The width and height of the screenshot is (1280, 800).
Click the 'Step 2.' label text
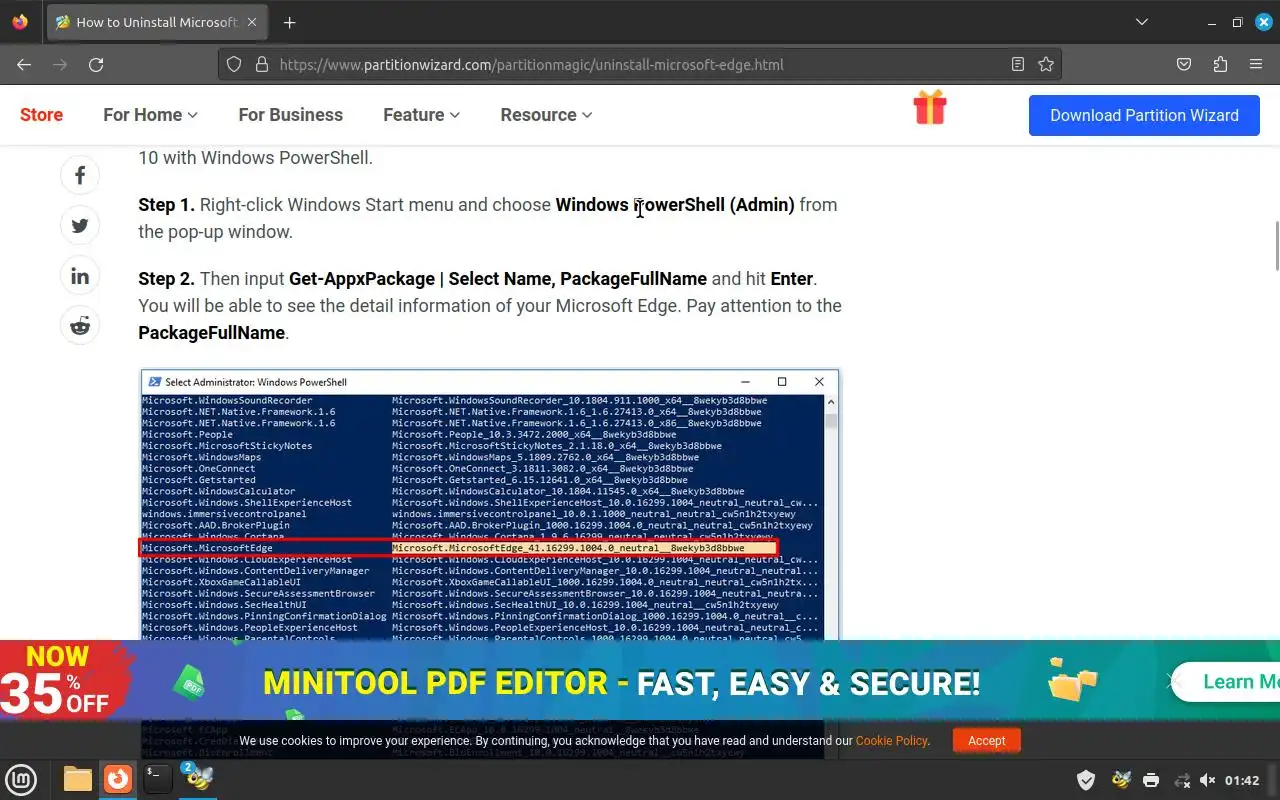coord(166,279)
